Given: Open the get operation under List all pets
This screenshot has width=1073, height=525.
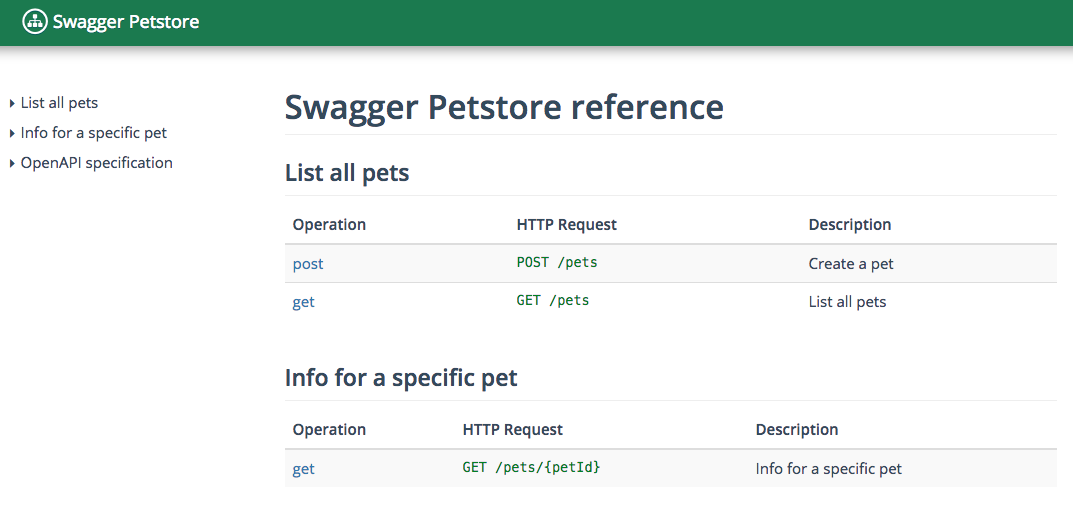Looking at the screenshot, I should click(x=304, y=302).
